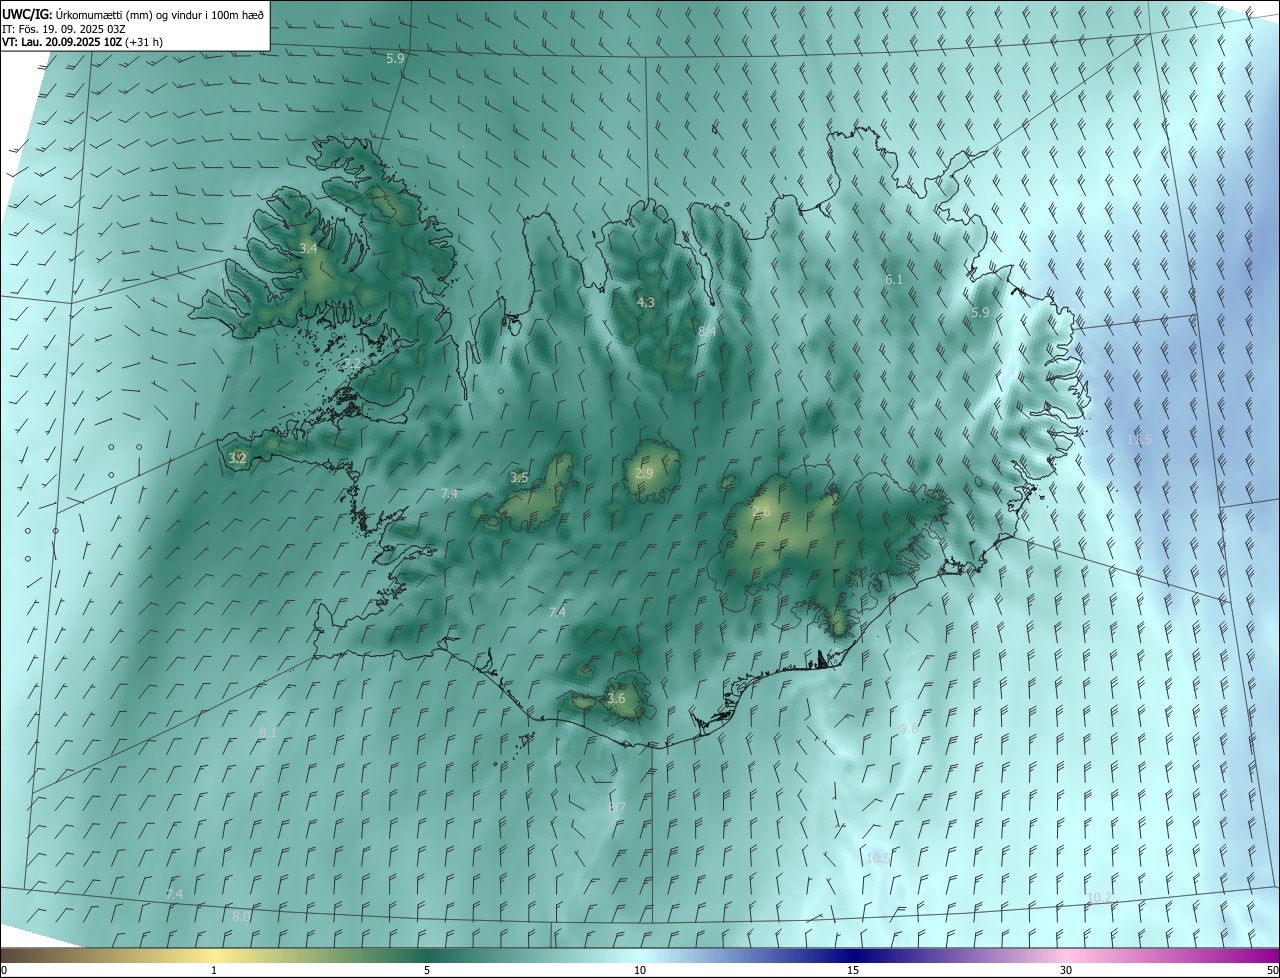Click the "IT: Fös. 19. 09. 2025 03Z" line
This screenshot has height=978, width=1280.
64,28
